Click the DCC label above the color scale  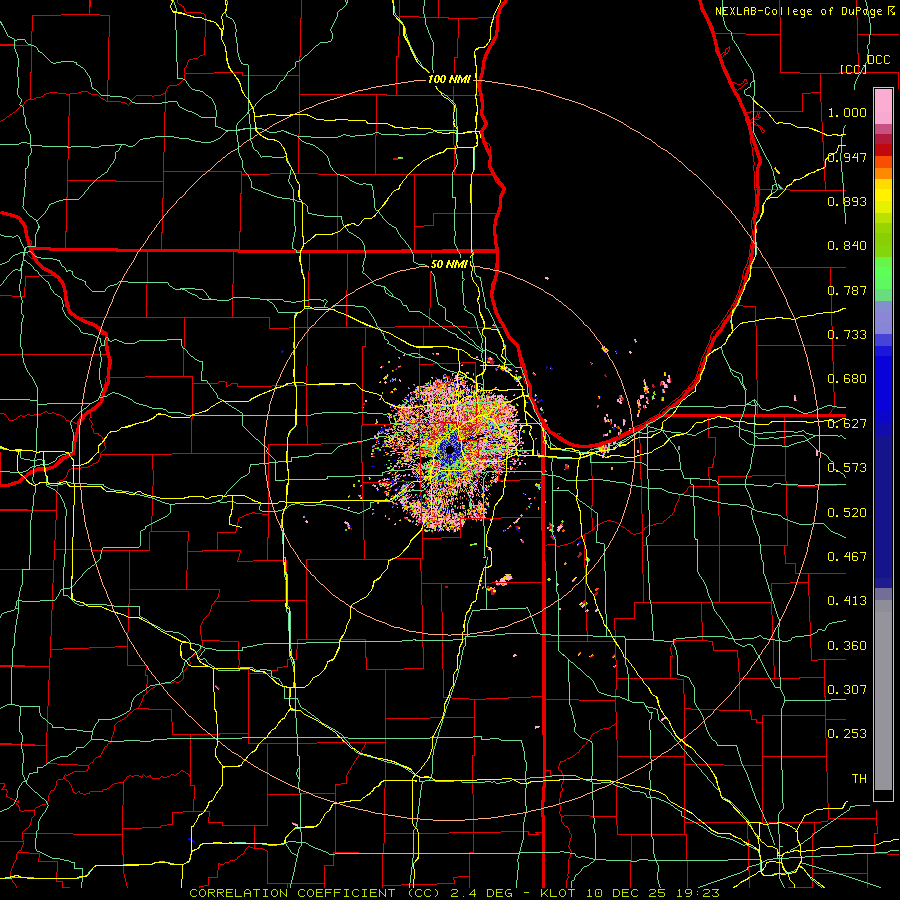coord(879,60)
